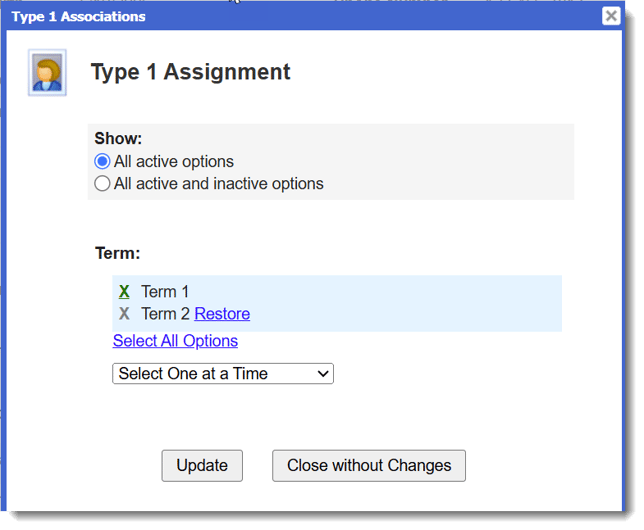Choose All active and inactive options radio
Screen dimensions: 644x530
[x=102, y=184]
